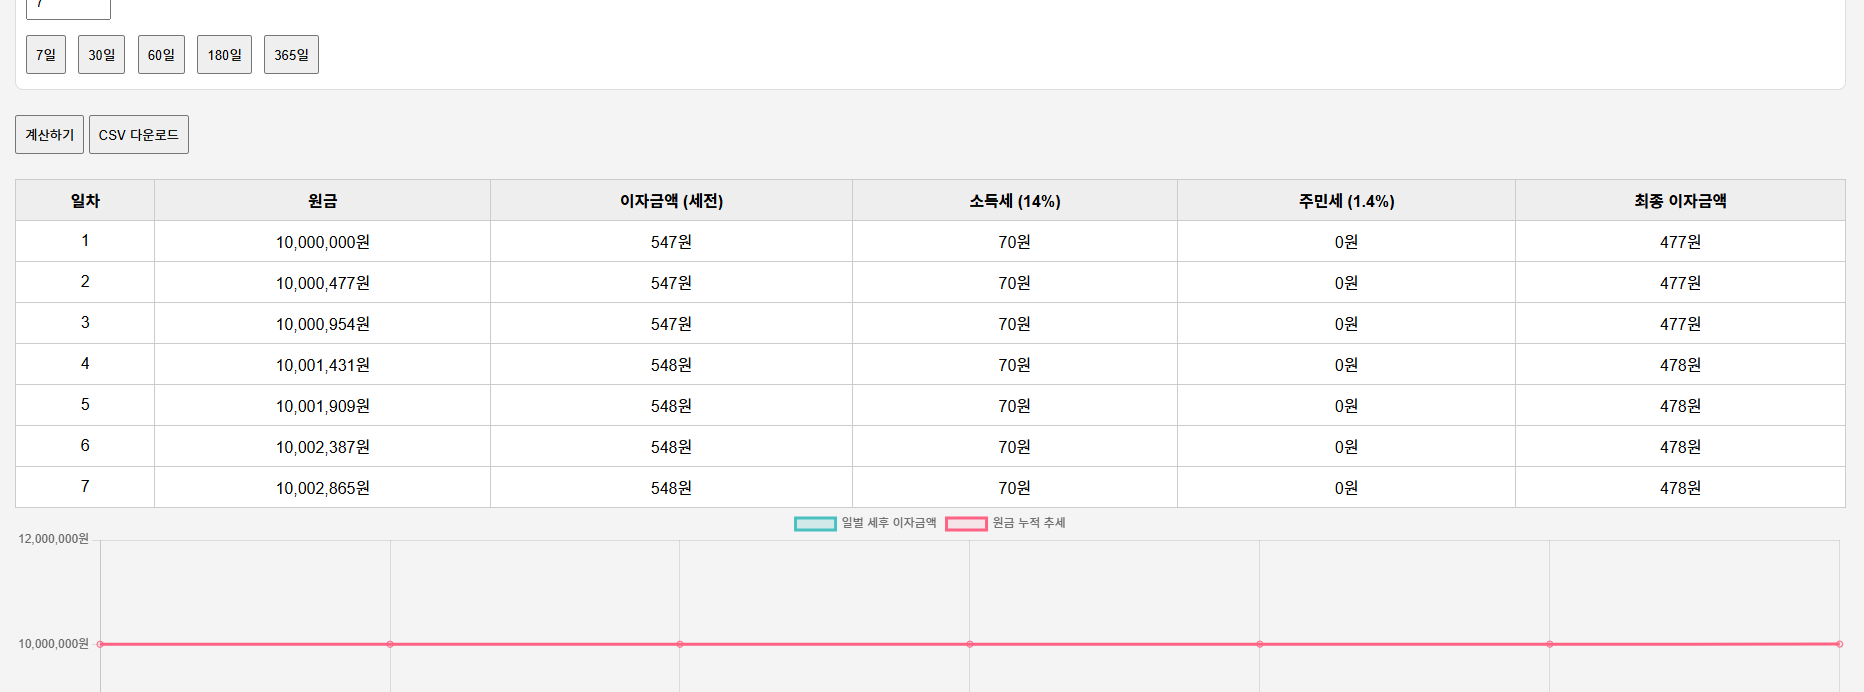This screenshot has width=1864, height=692.
Task: Select the 30일 period button
Action: click(101, 55)
